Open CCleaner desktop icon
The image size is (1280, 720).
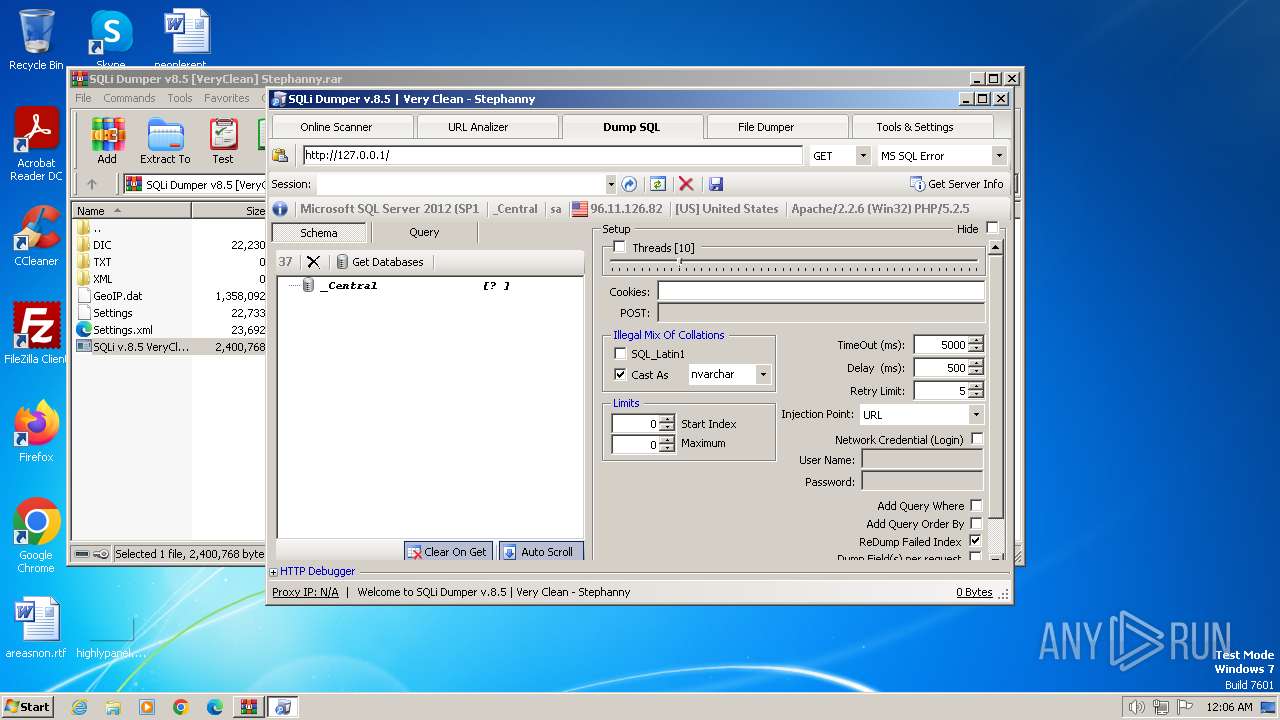point(36,237)
